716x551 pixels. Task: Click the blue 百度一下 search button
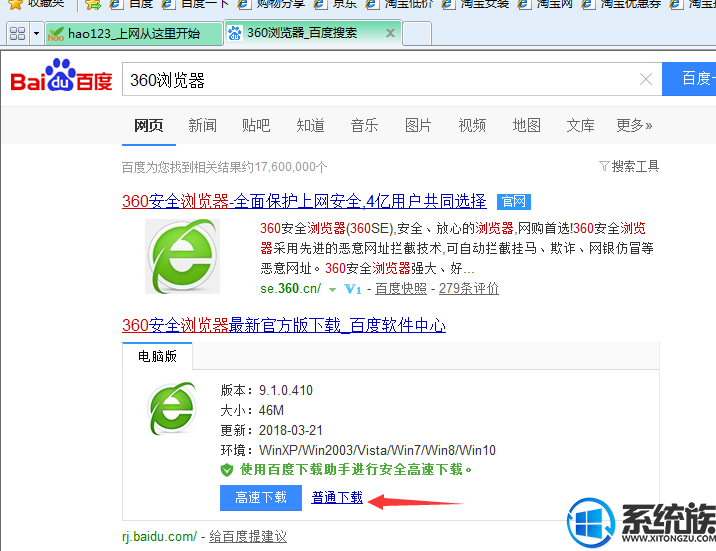(689, 79)
